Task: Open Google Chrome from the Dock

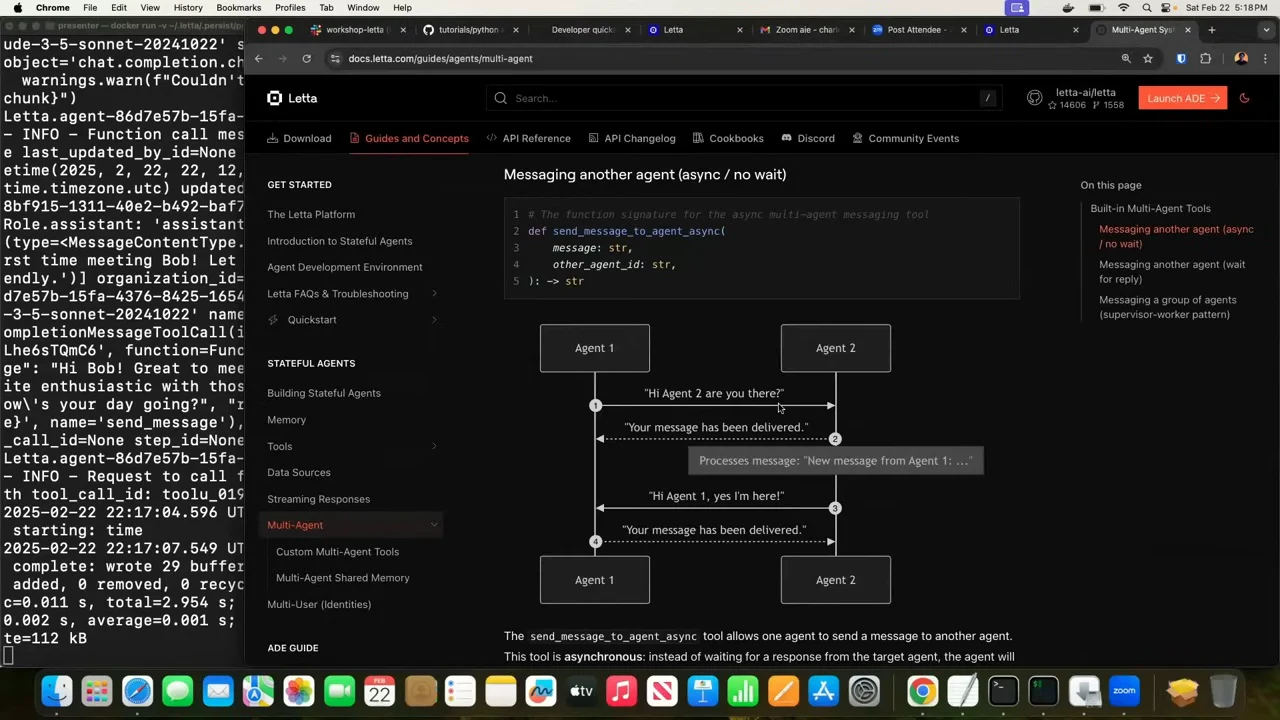Action: 922,691
